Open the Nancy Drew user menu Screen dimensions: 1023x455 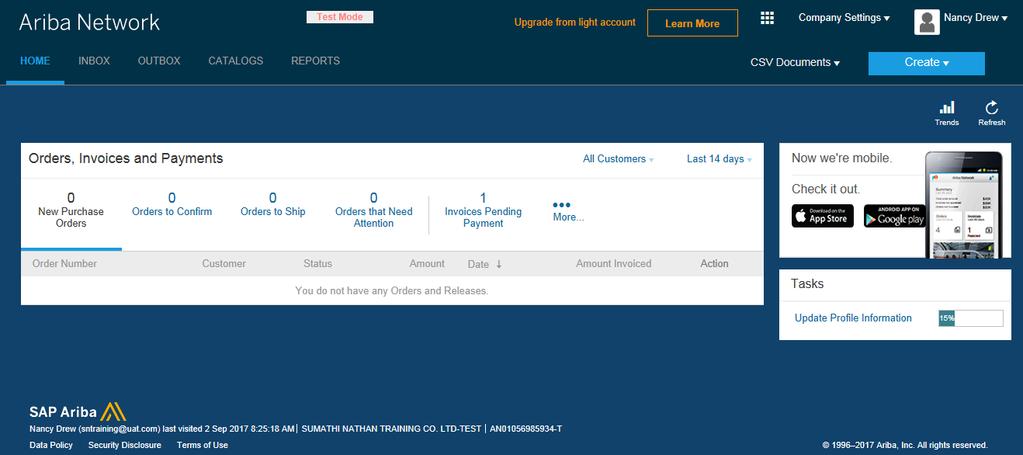click(x=975, y=18)
